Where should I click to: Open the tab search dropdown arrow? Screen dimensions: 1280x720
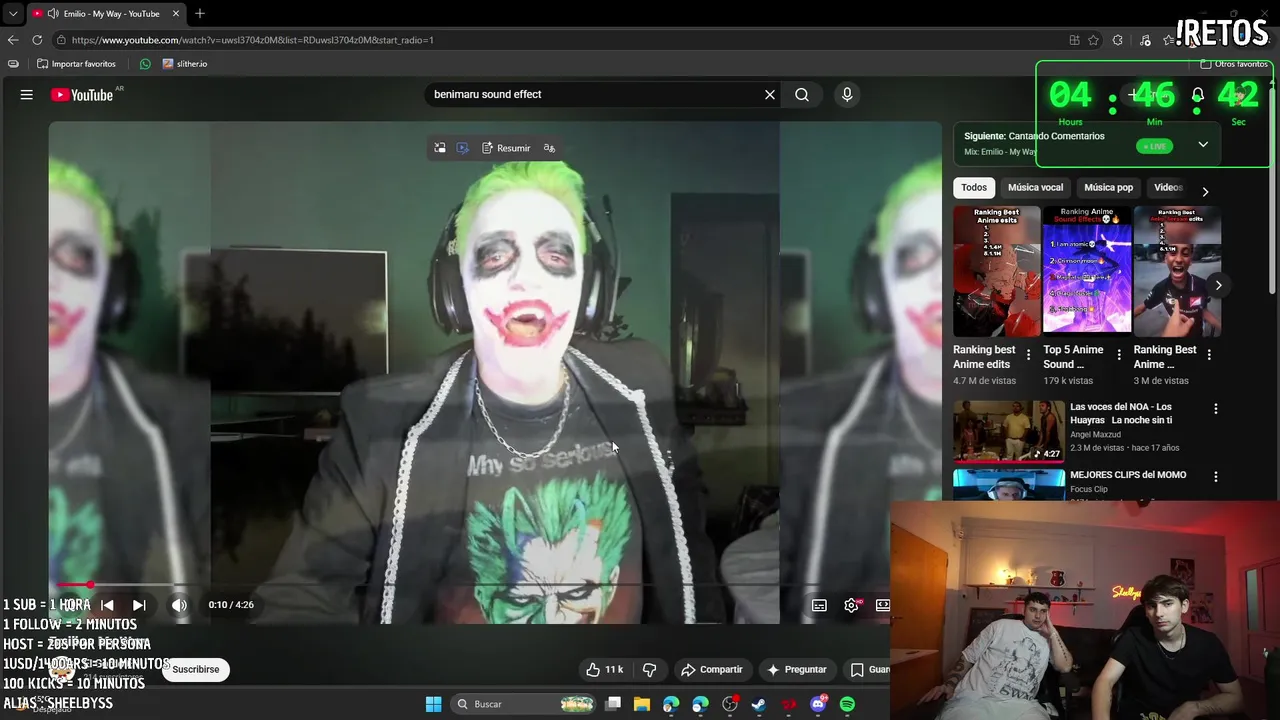pos(13,14)
